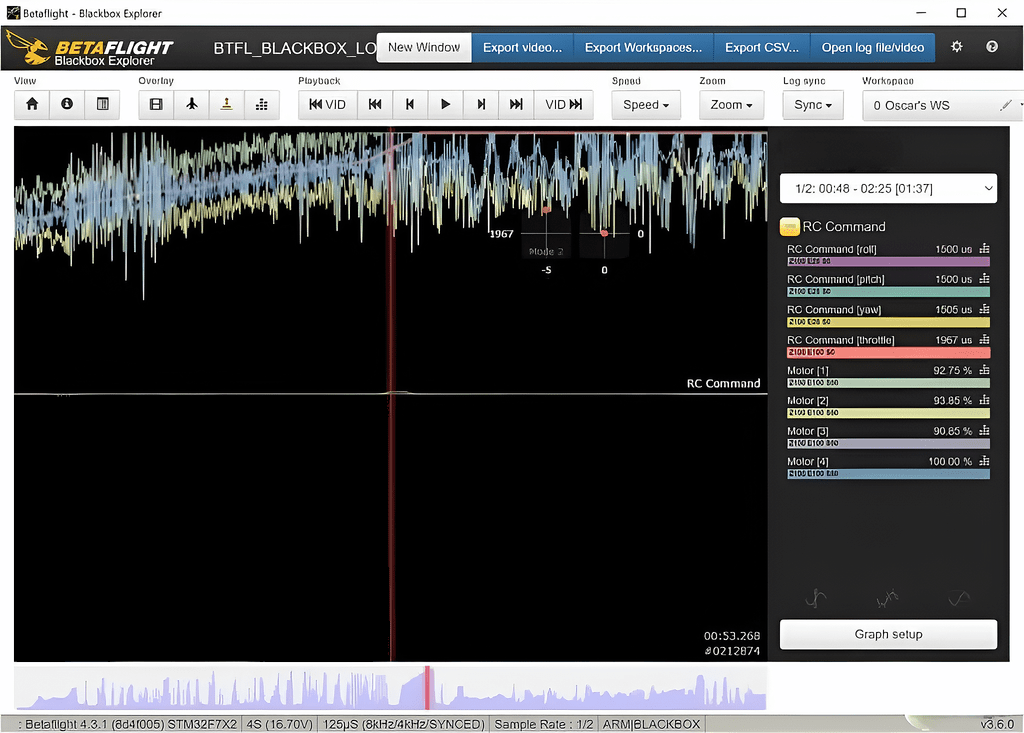
Task: Click Export Workspaces button
Action: [x=643, y=48]
